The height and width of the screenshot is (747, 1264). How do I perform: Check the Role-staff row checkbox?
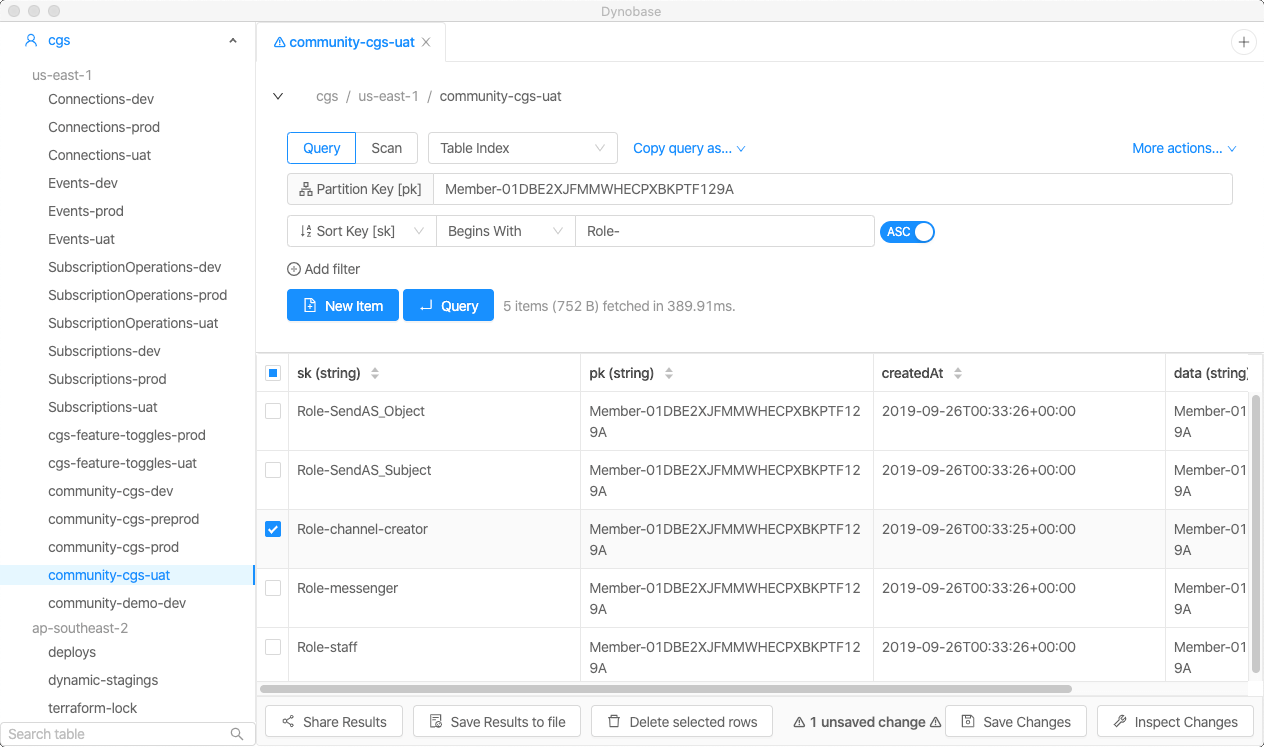pyautogui.click(x=273, y=647)
